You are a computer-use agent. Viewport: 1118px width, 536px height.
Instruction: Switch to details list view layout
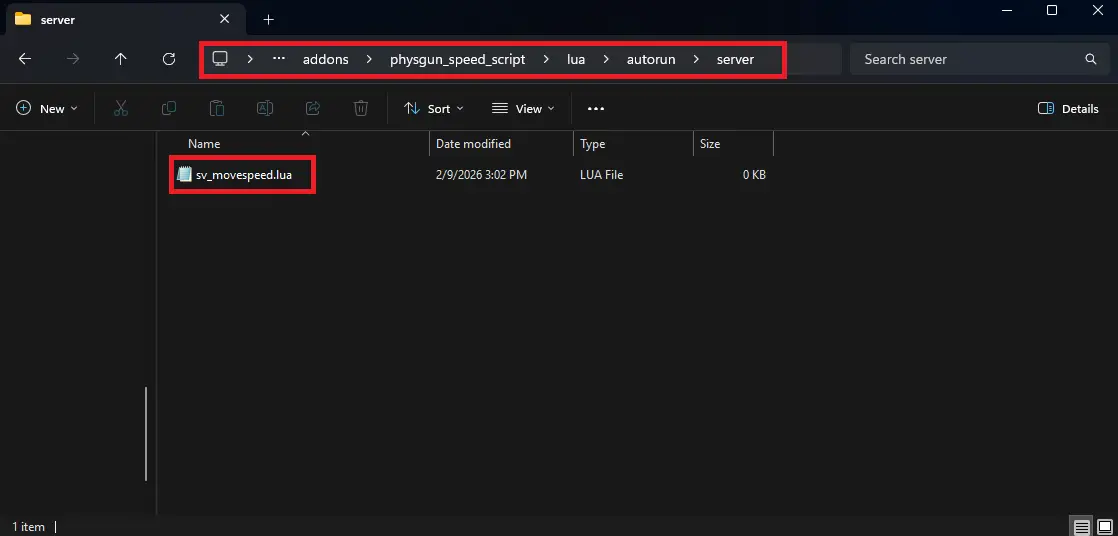[x=1081, y=526]
